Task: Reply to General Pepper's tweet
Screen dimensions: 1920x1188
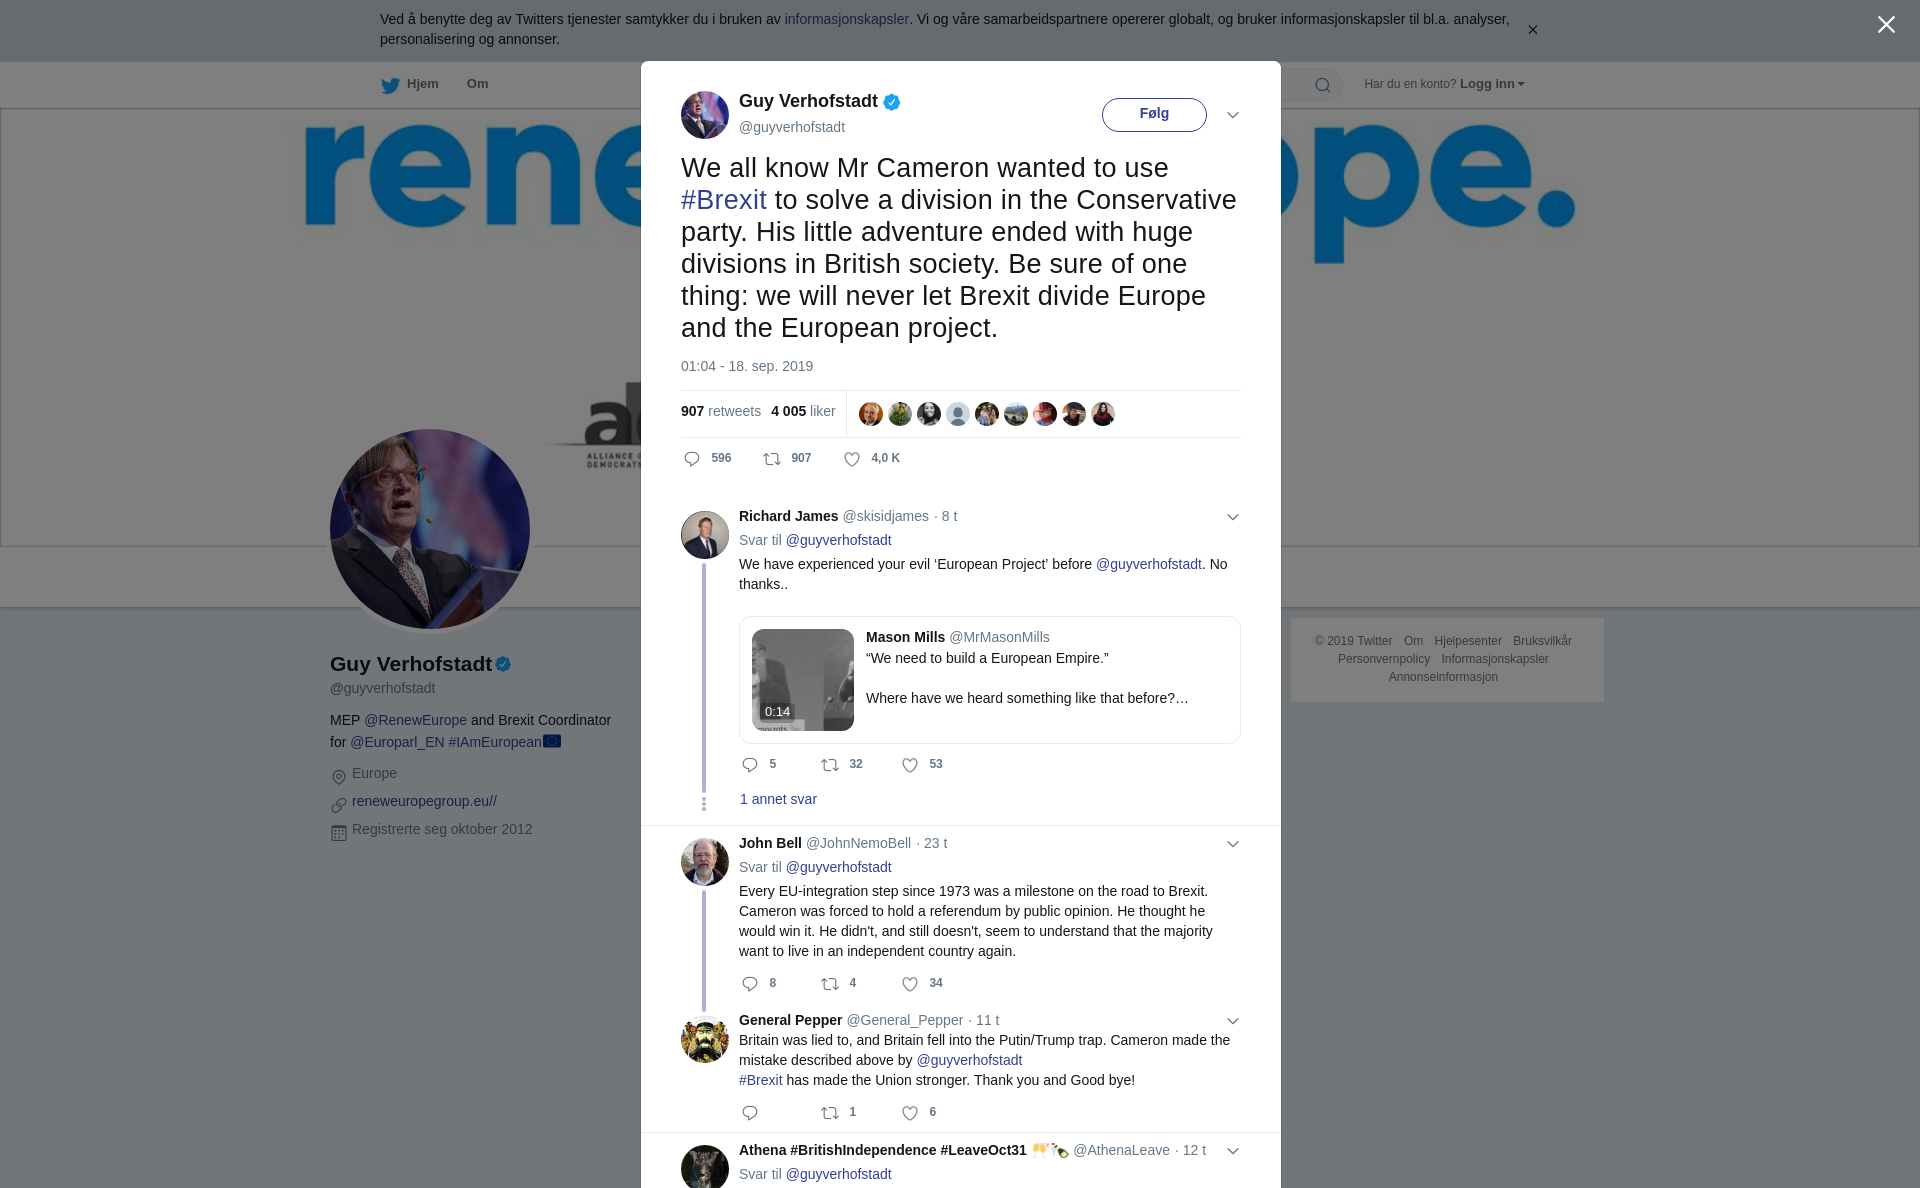Action: (x=750, y=1113)
